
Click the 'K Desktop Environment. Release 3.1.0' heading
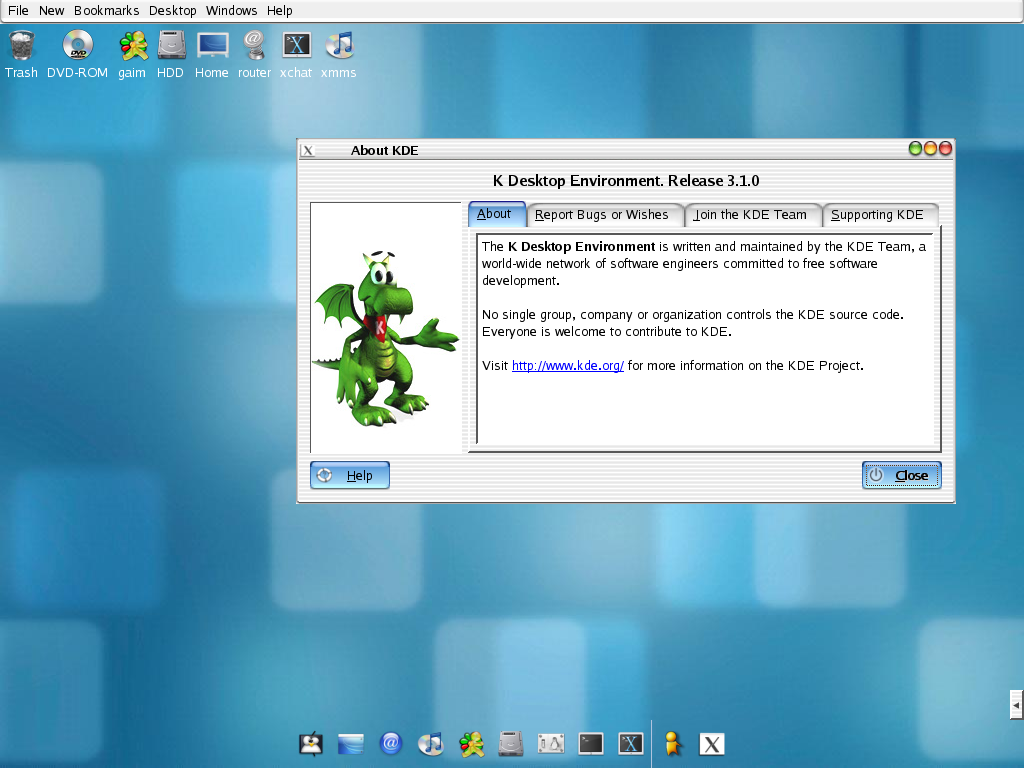626,181
